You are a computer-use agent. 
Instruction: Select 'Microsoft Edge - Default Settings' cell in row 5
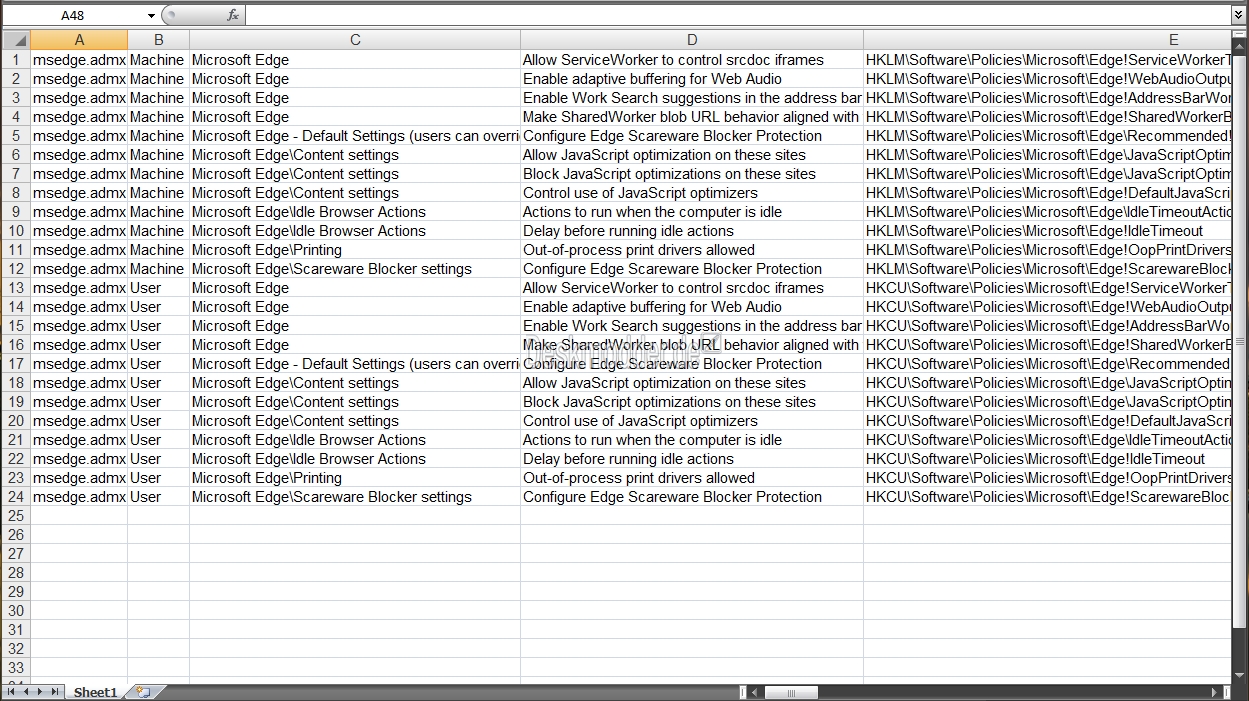(x=355, y=136)
